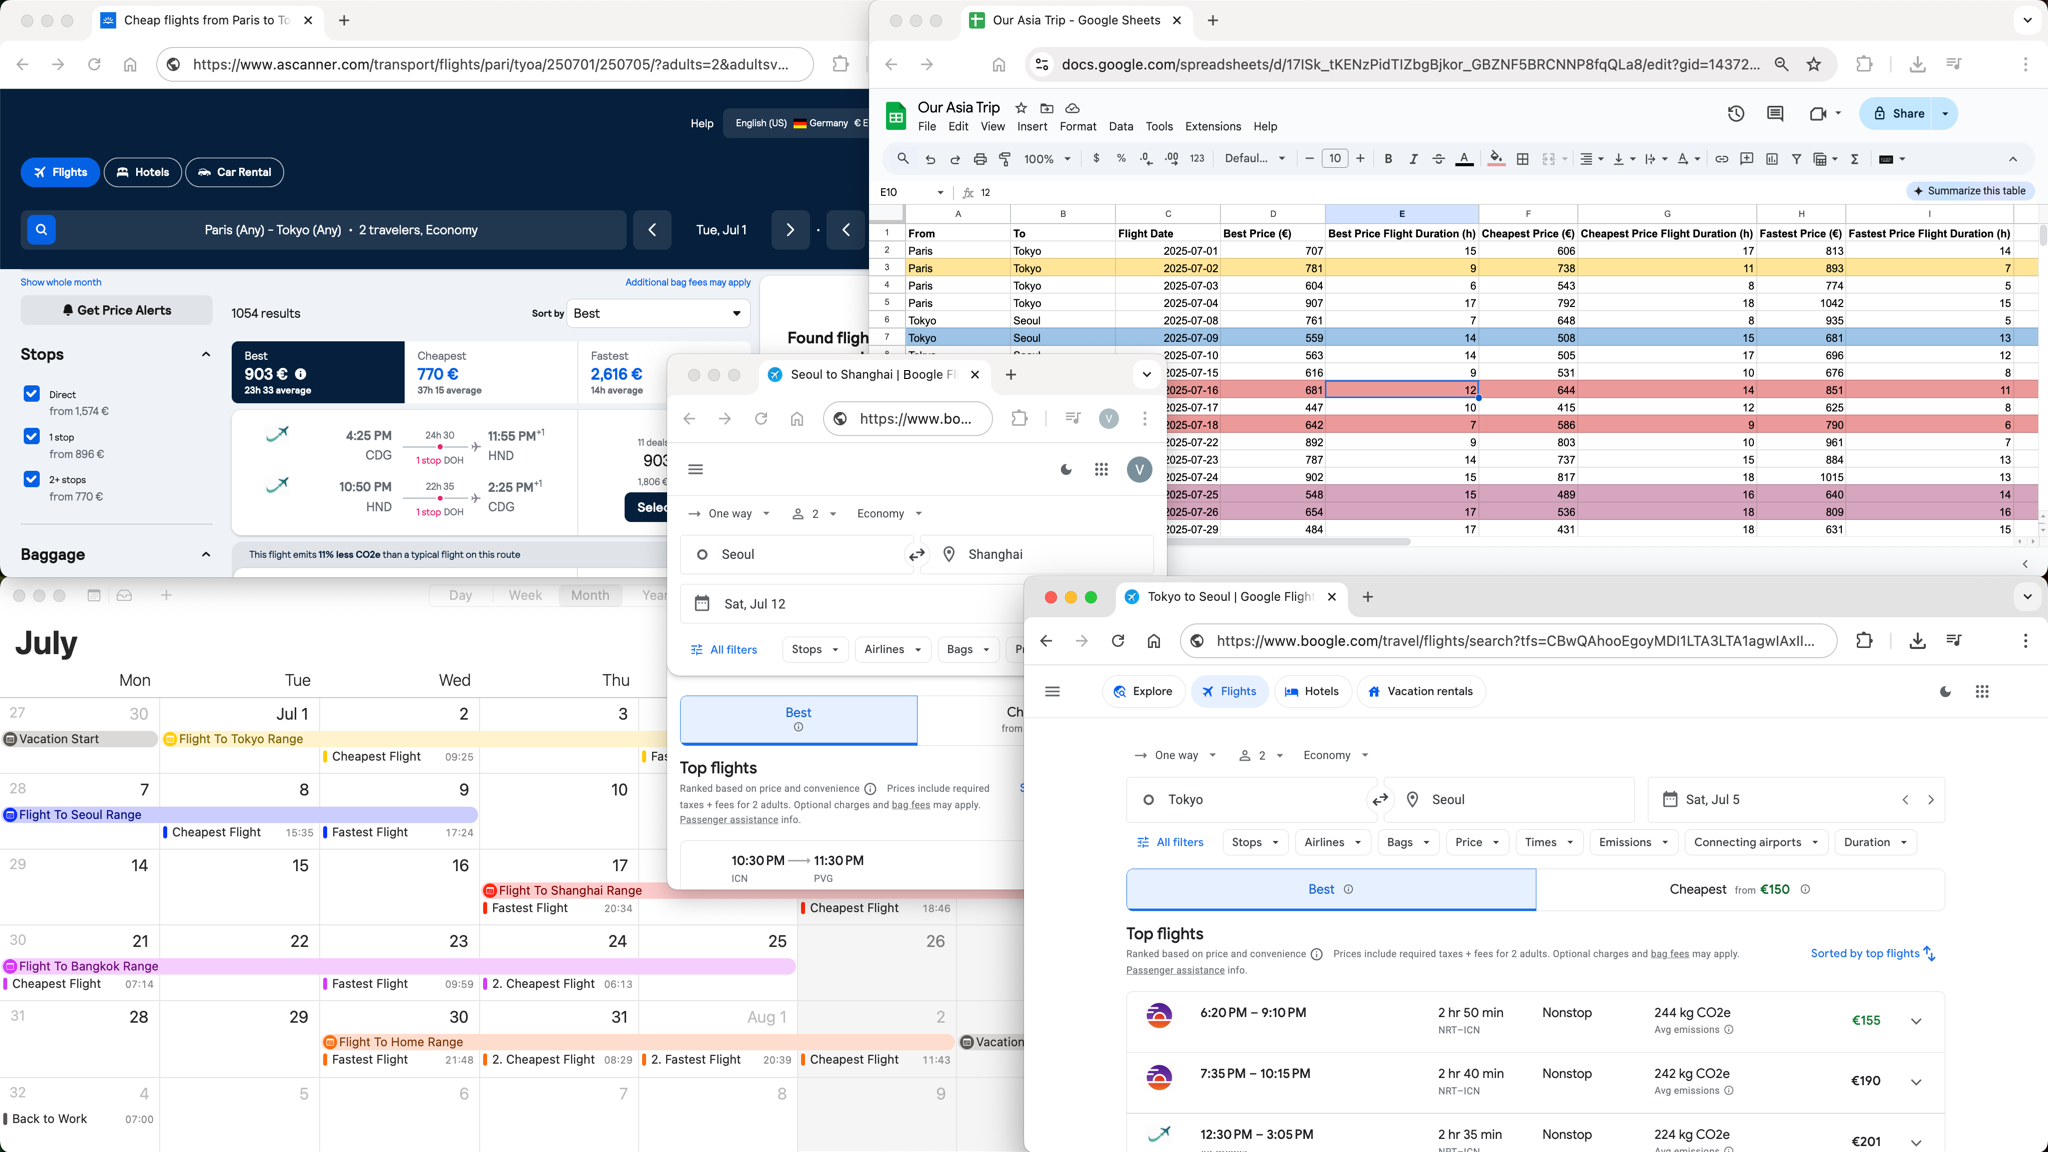This screenshot has width=2048, height=1152.
Task: Switch to Cheapest from €150 tab
Action: coord(1740,890)
